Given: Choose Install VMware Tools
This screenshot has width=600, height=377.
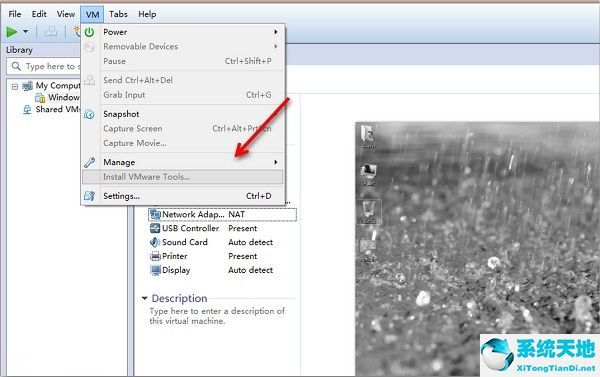Looking at the screenshot, I should 183,177.
